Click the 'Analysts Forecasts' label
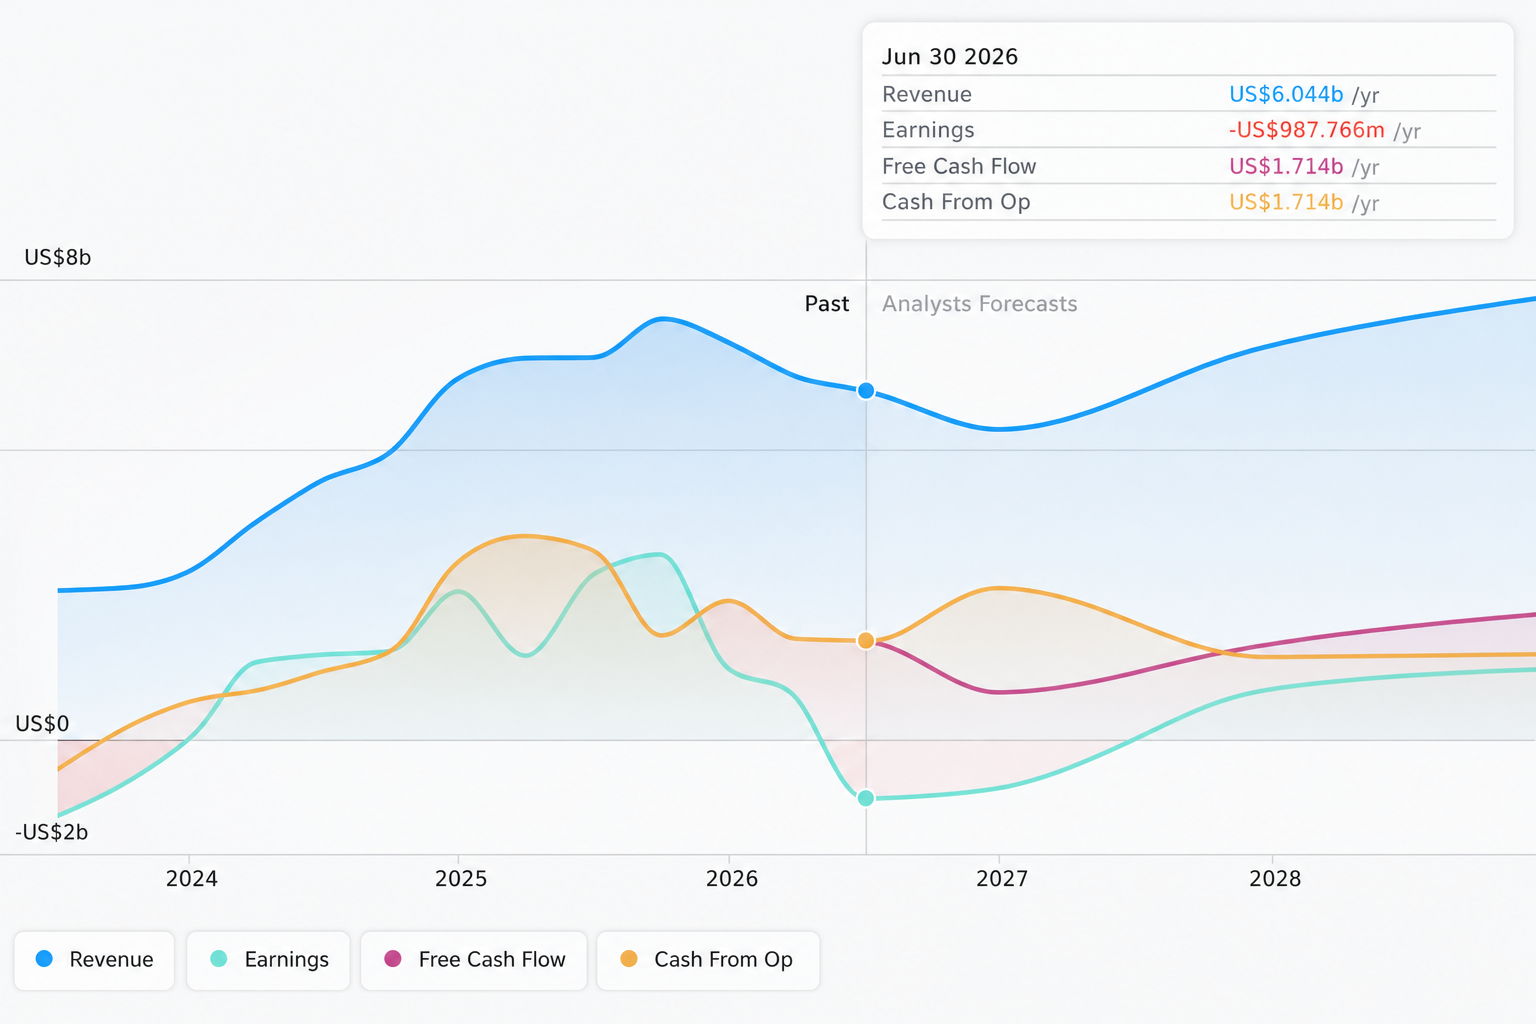 [x=980, y=304]
